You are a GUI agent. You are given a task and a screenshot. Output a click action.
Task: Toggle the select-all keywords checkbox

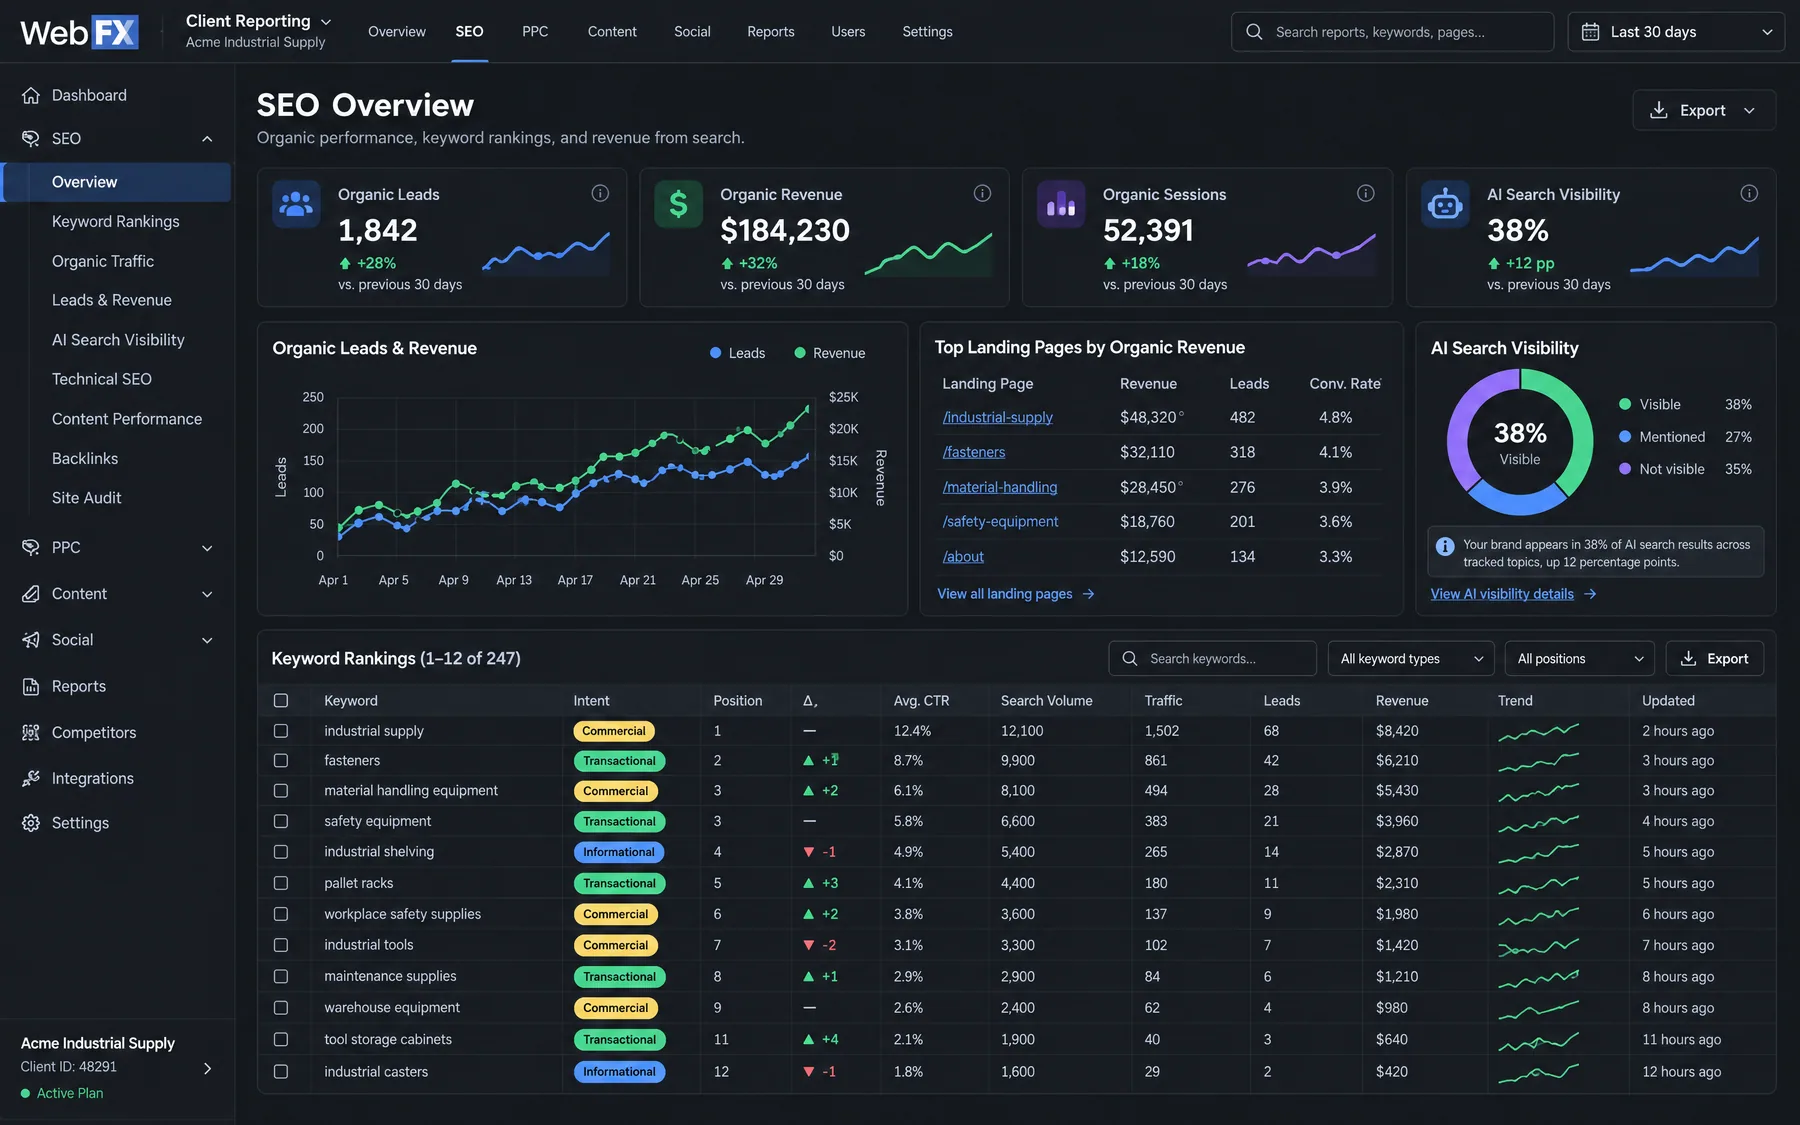point(281,701)
